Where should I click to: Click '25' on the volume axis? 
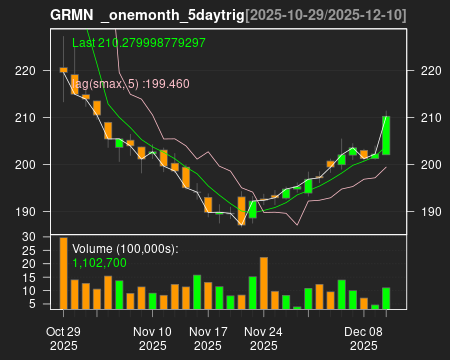(29, 250)
